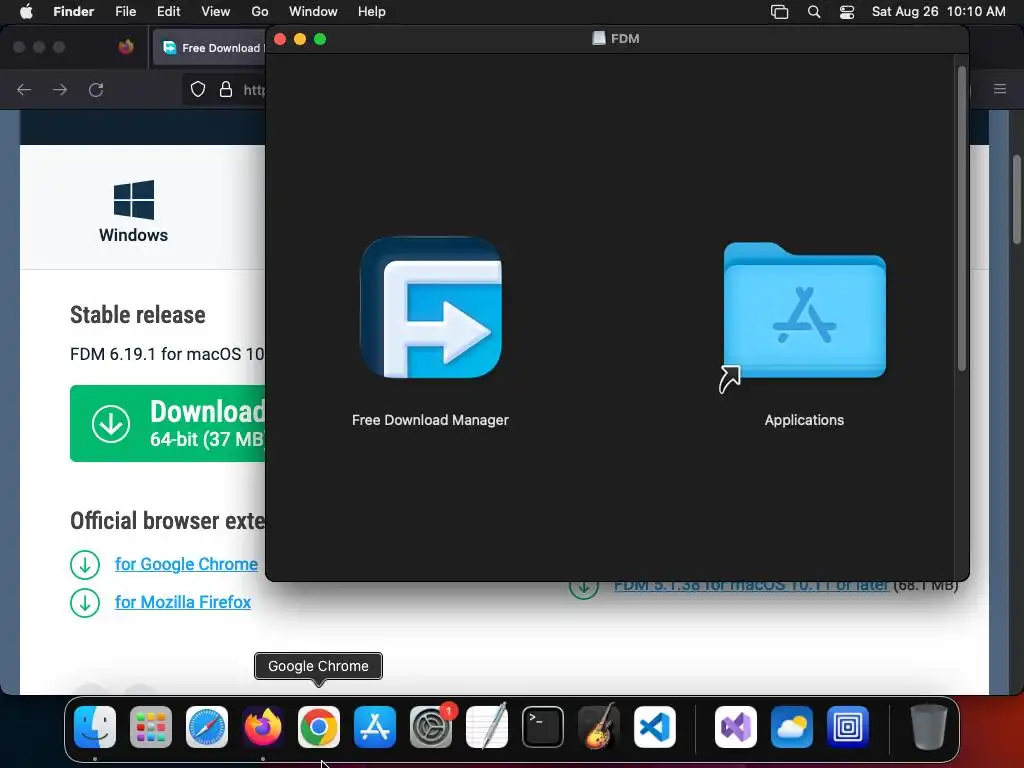Click the 'FDM 6.19.1 for macOS' text
This screenshot has width=1024, height=768.
point(167,354)
